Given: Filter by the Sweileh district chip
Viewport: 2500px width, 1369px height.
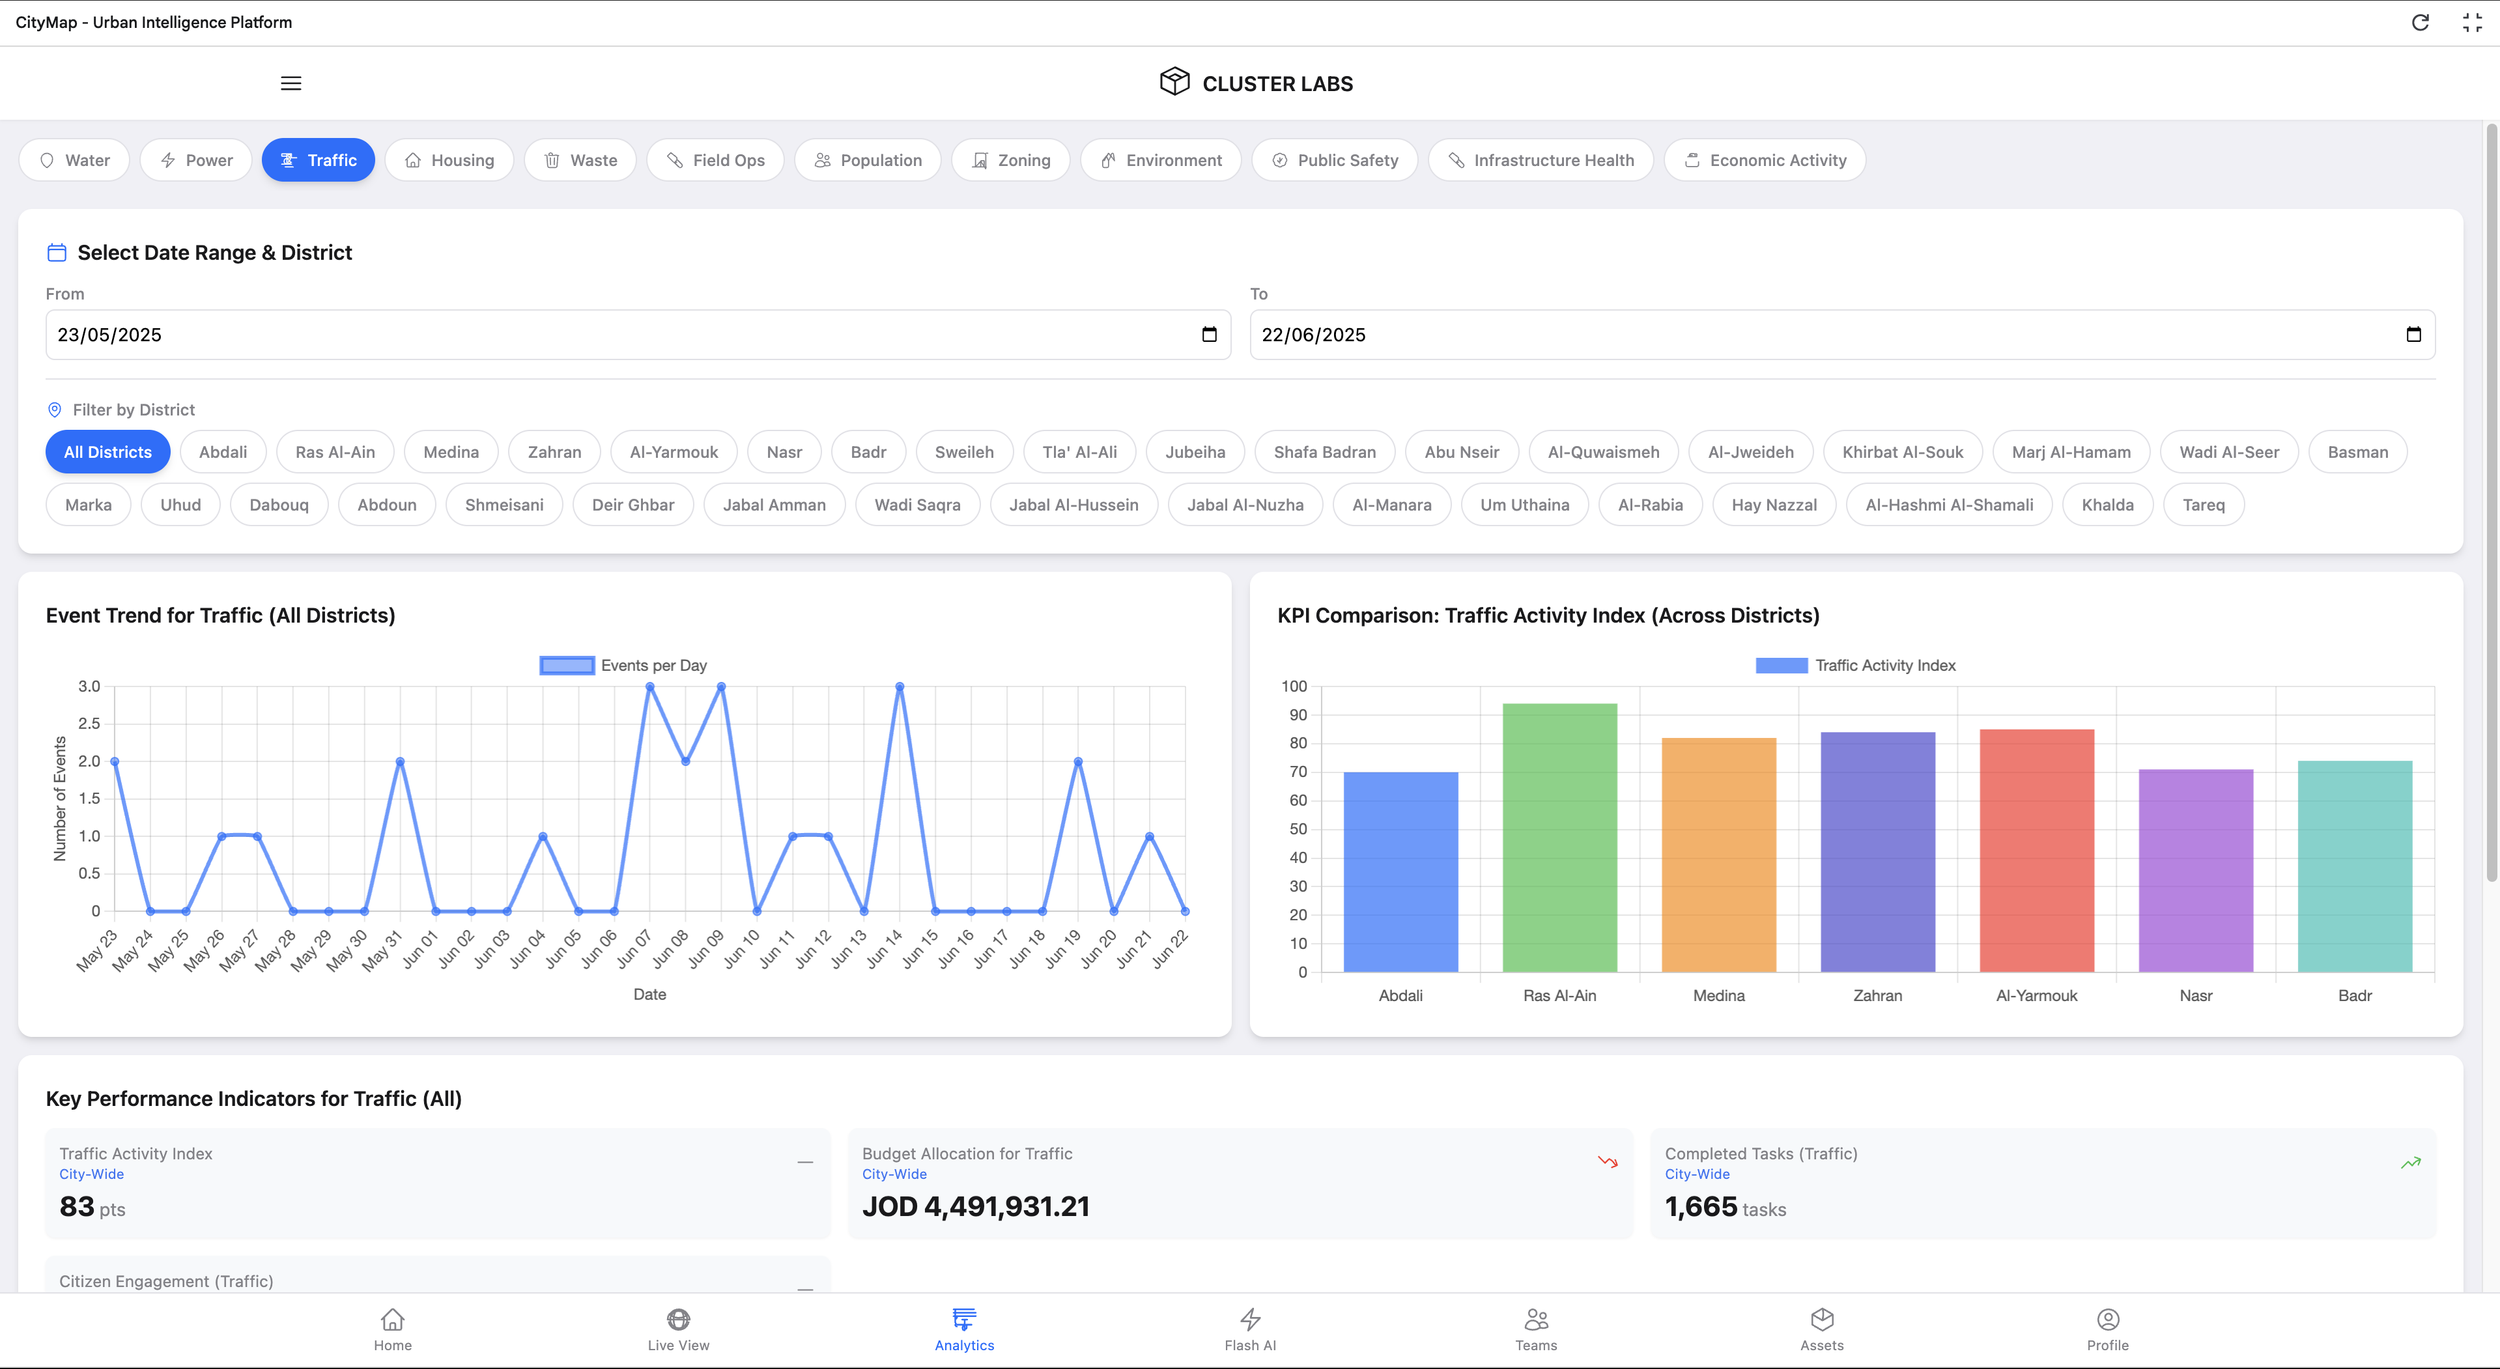Looking at the screenshot, I should [x=964, y=452].
